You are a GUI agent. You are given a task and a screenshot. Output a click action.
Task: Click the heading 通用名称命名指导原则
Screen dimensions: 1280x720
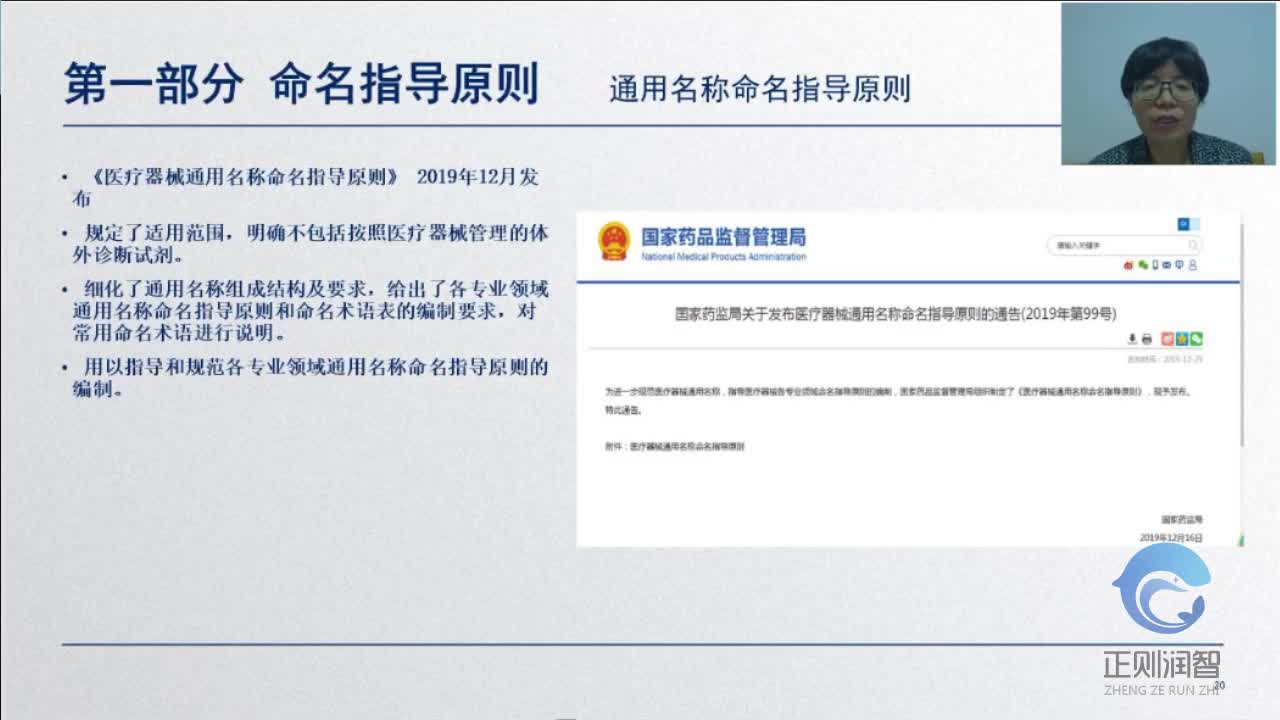pyautogui.click(x=761, y=88)
